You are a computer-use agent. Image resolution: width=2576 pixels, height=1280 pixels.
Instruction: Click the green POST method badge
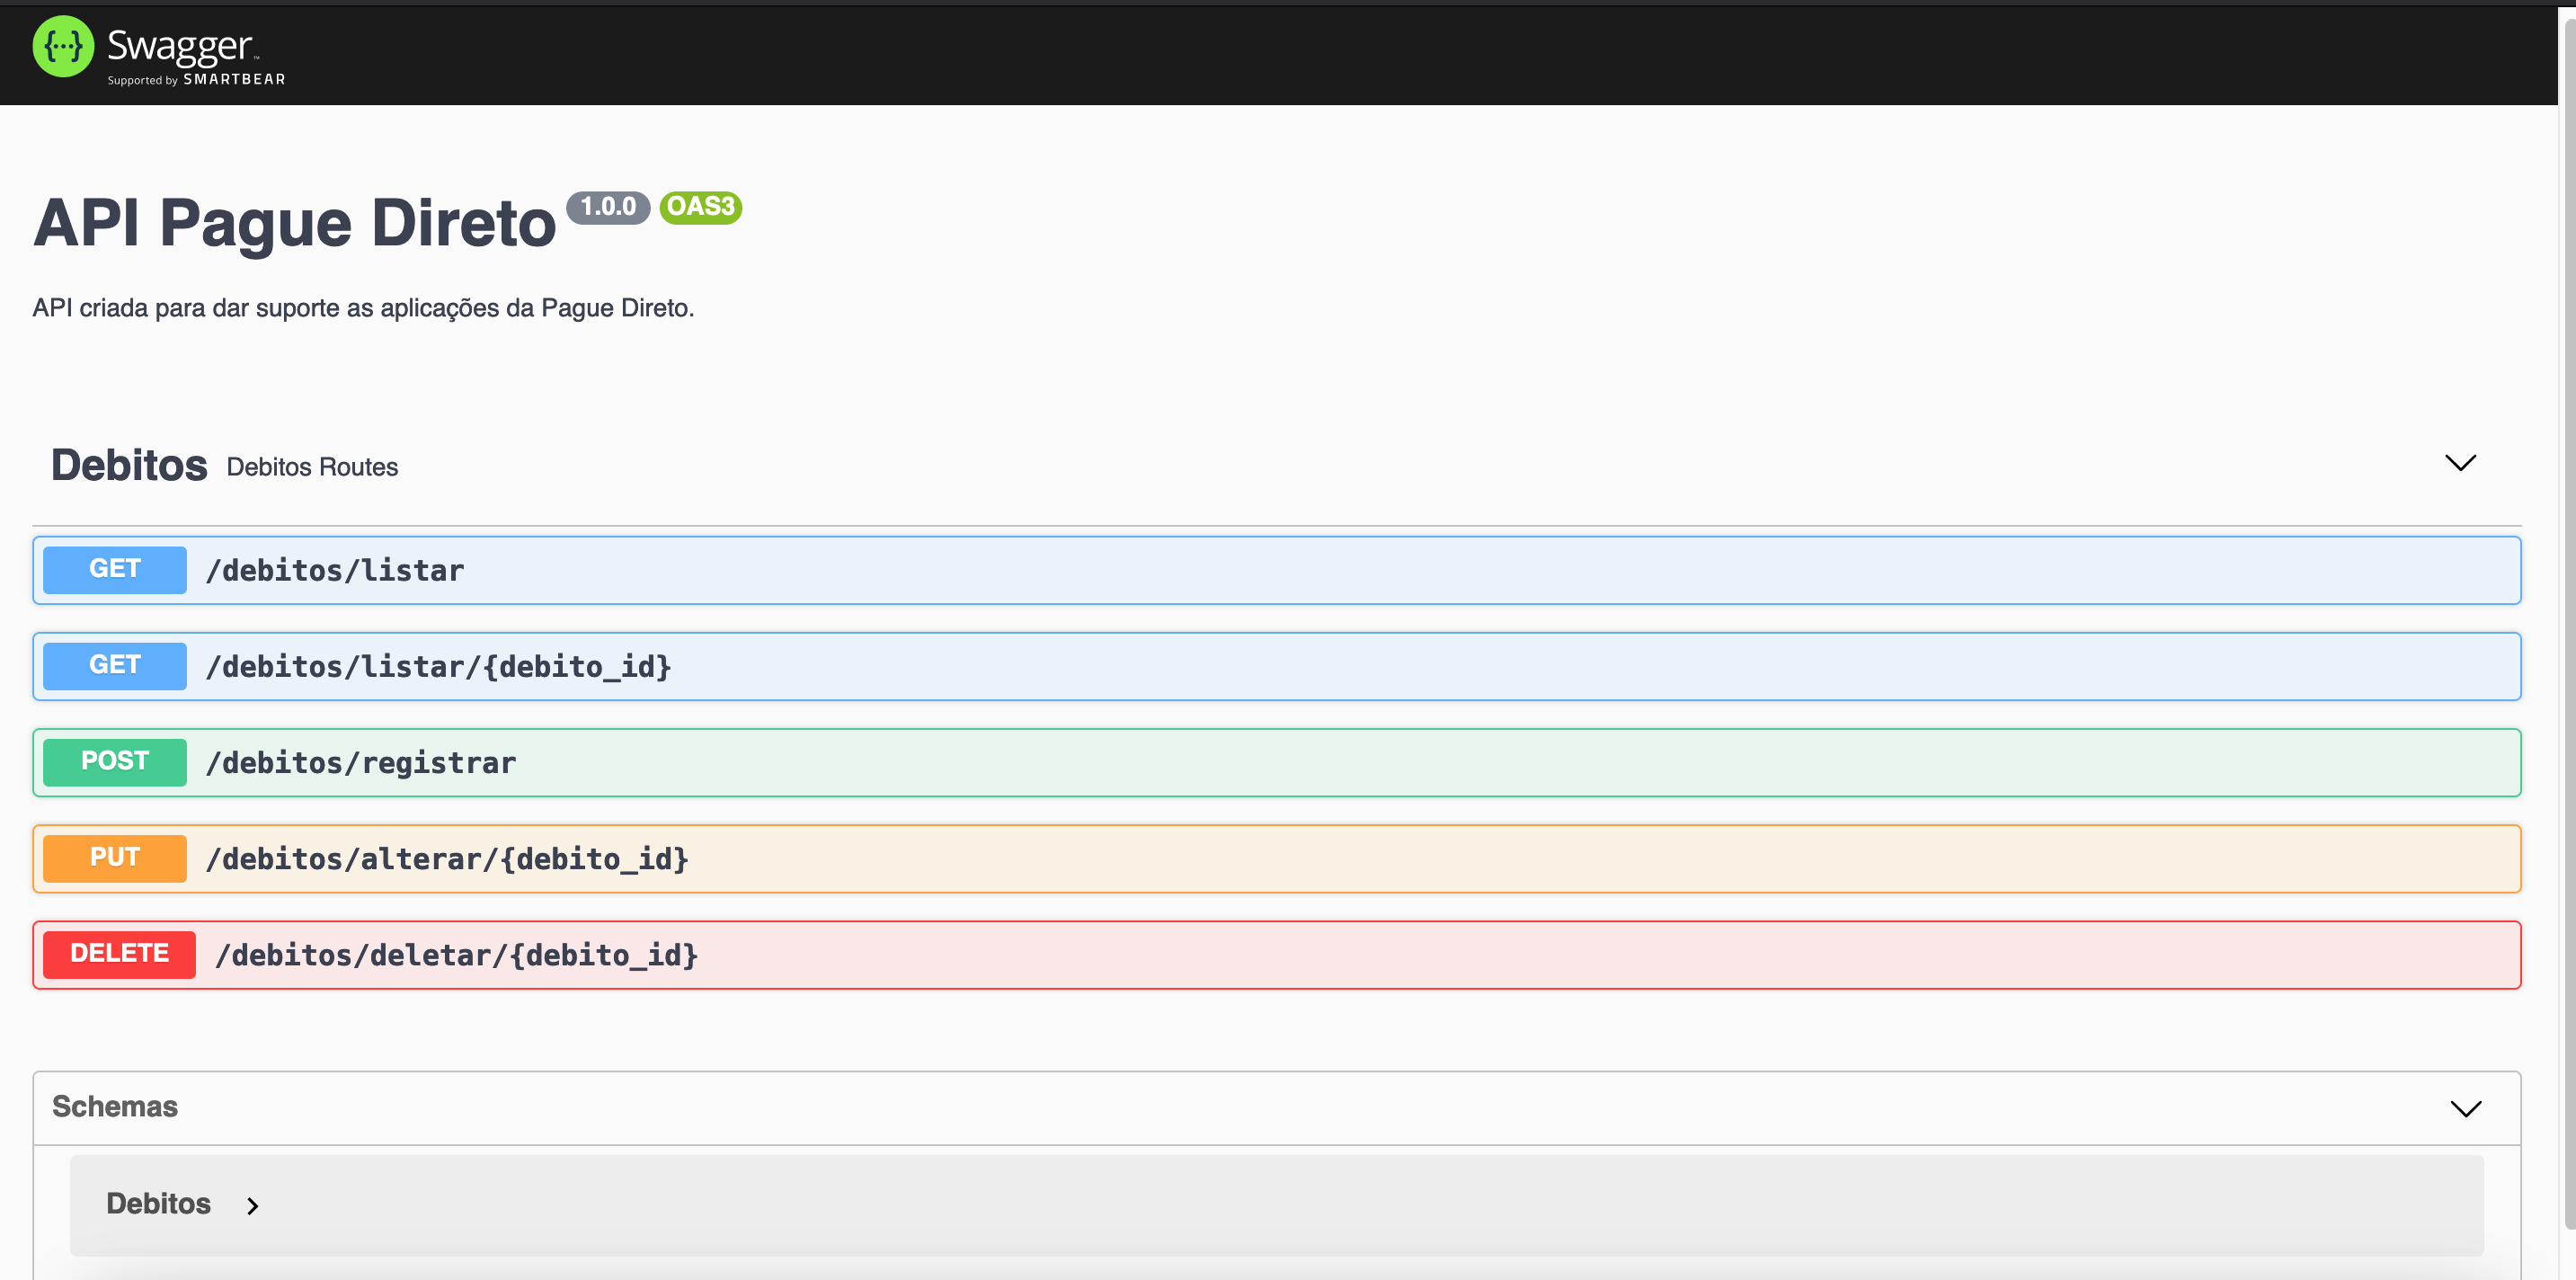(115, 762)
